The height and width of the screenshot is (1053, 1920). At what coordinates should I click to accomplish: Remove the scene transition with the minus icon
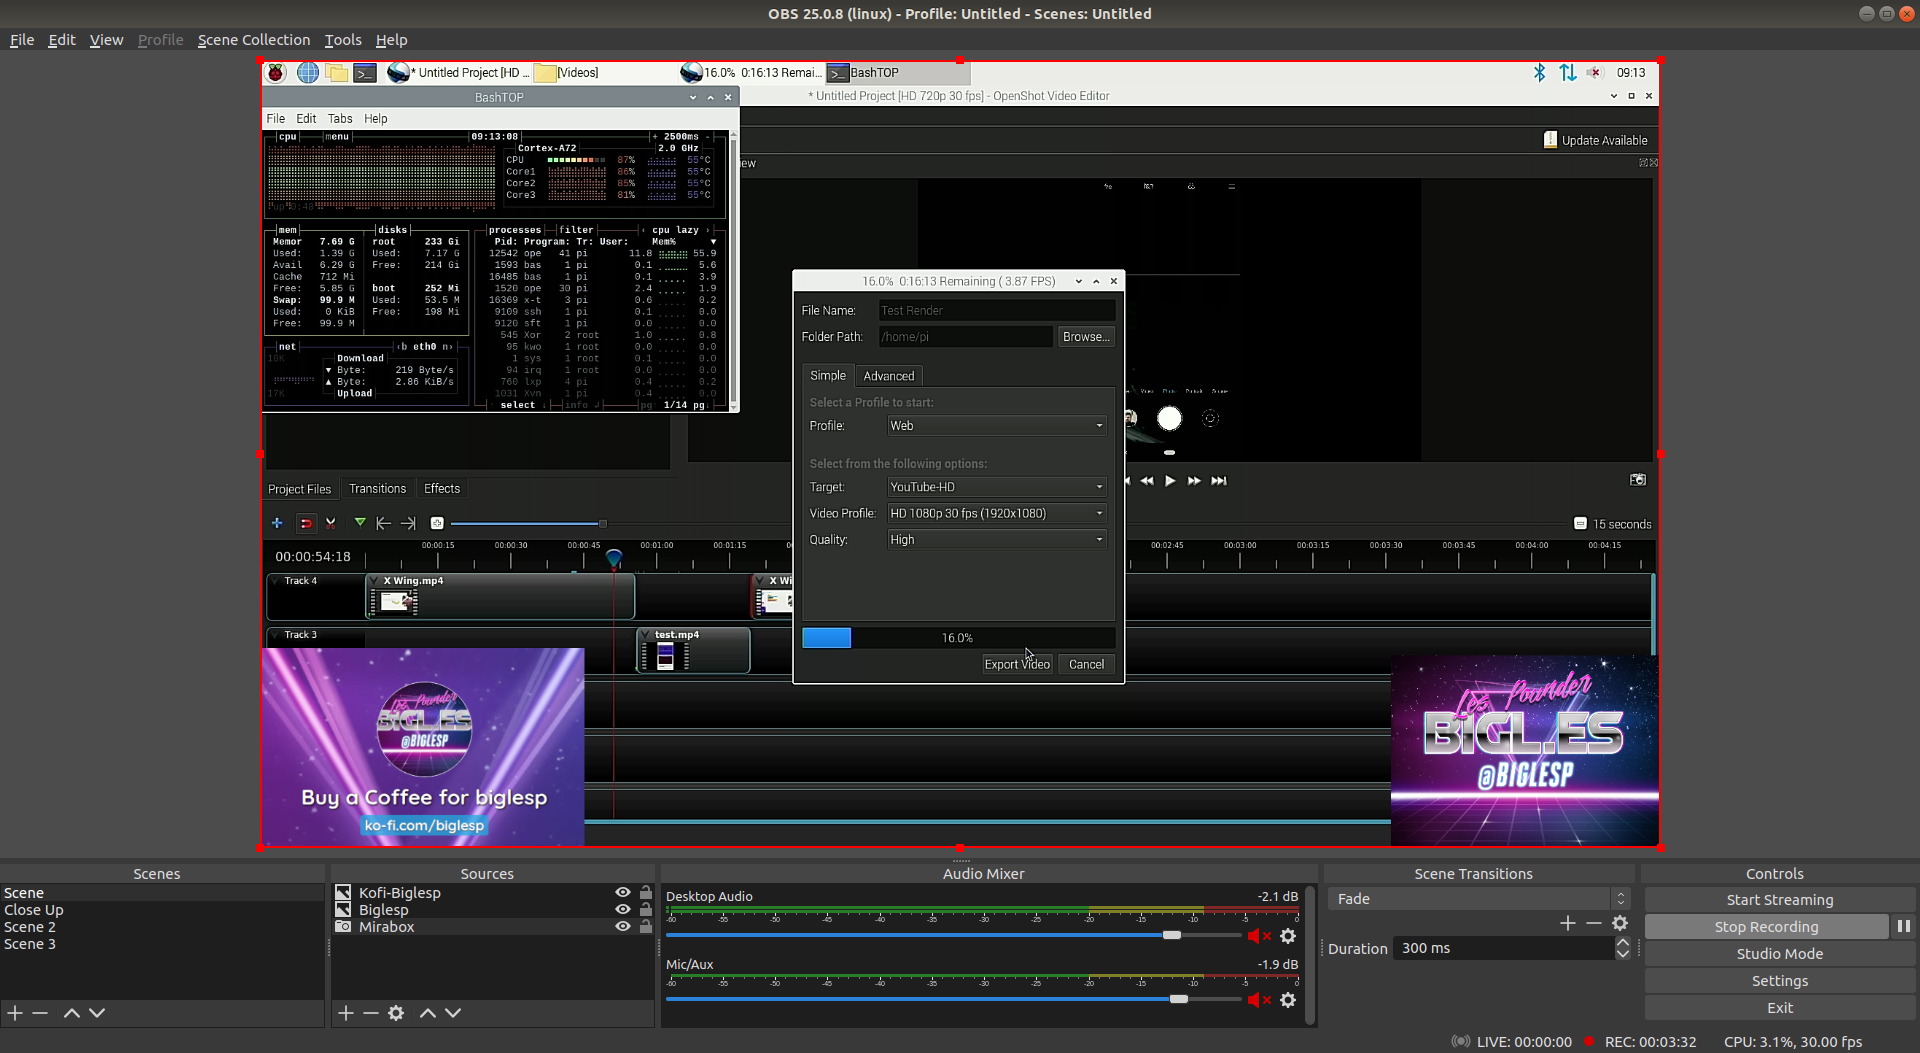[x=1594, y=923]
